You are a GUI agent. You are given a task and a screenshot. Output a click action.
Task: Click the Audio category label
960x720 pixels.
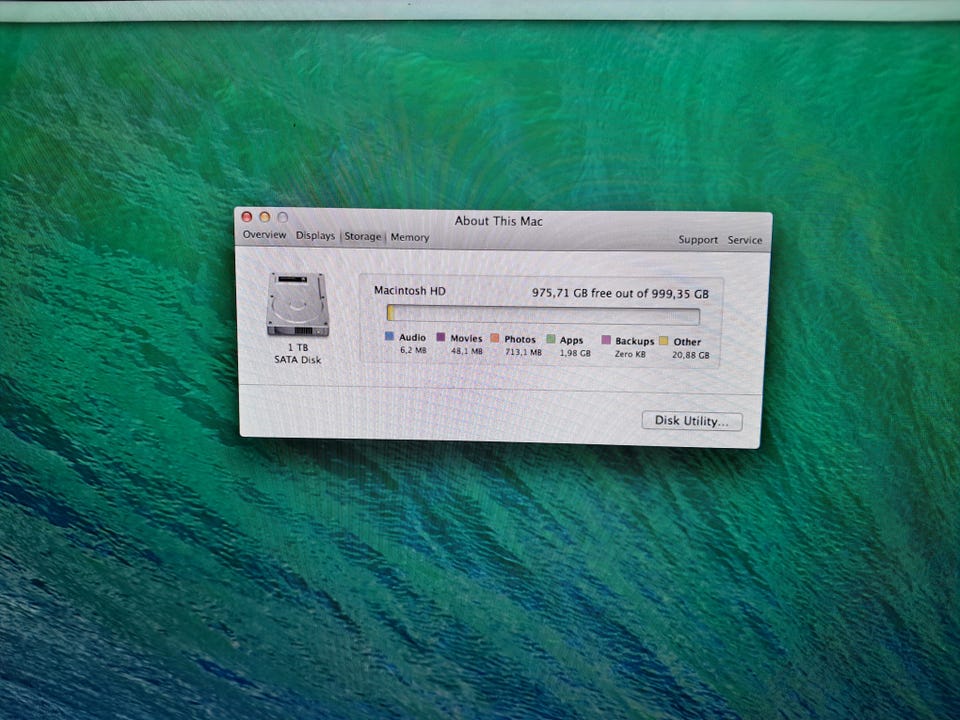[412, 337]
